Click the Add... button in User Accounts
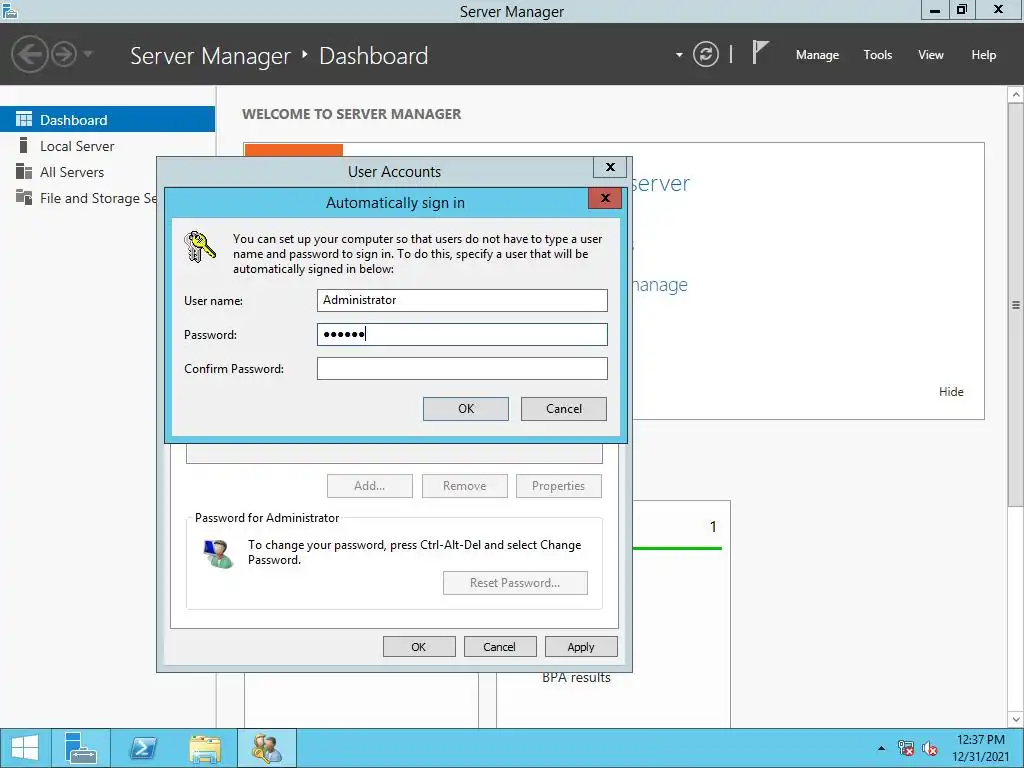Viewport: 1024px width, 768px height. 370,486
